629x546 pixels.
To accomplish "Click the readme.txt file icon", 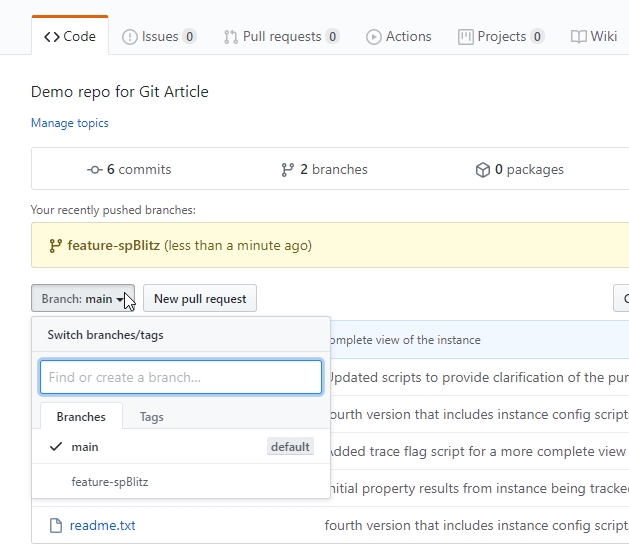I will point(56,525).
